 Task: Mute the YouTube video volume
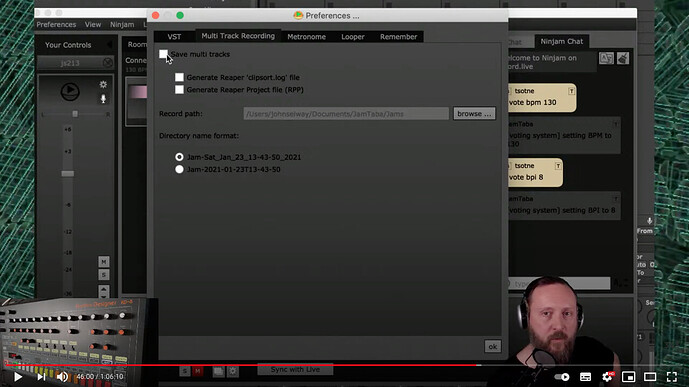[62, 376]
